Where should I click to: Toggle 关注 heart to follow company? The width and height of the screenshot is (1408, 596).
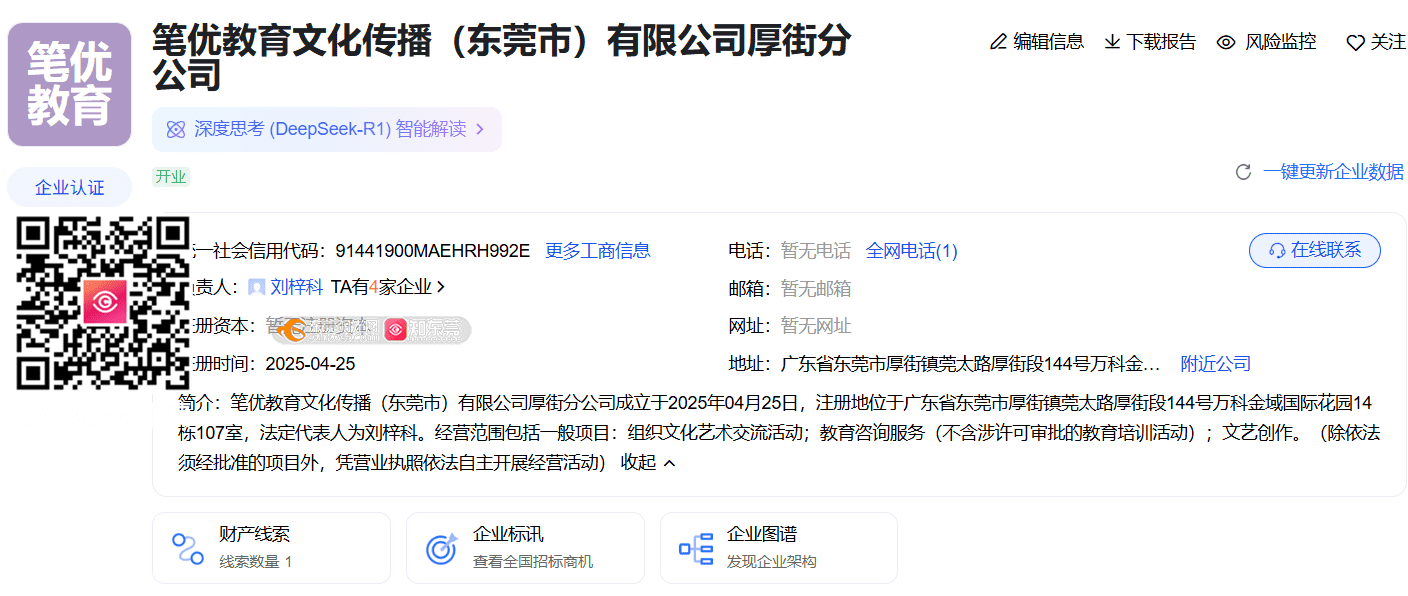click(1355, 43)
